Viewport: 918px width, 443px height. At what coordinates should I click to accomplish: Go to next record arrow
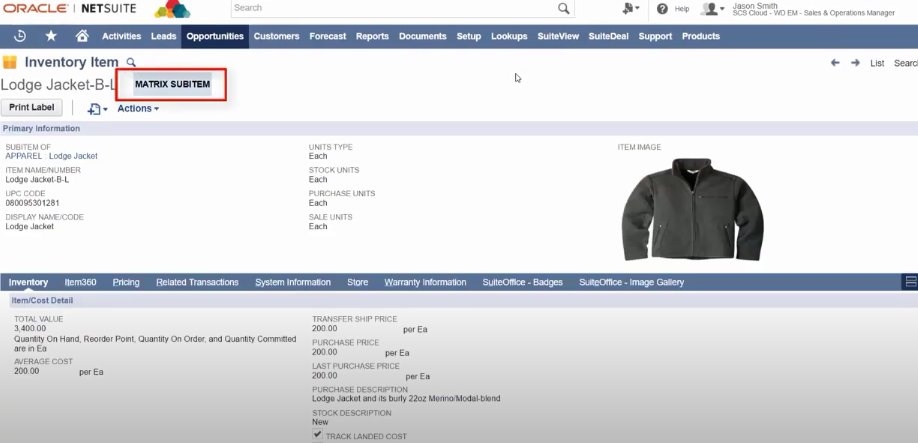[x=855, y=63]
